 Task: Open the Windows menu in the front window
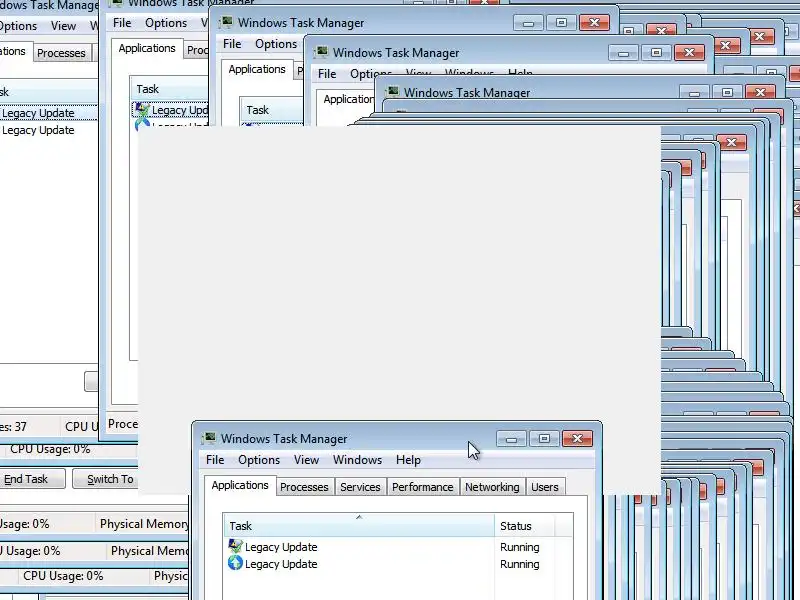[x=357, y=460]
